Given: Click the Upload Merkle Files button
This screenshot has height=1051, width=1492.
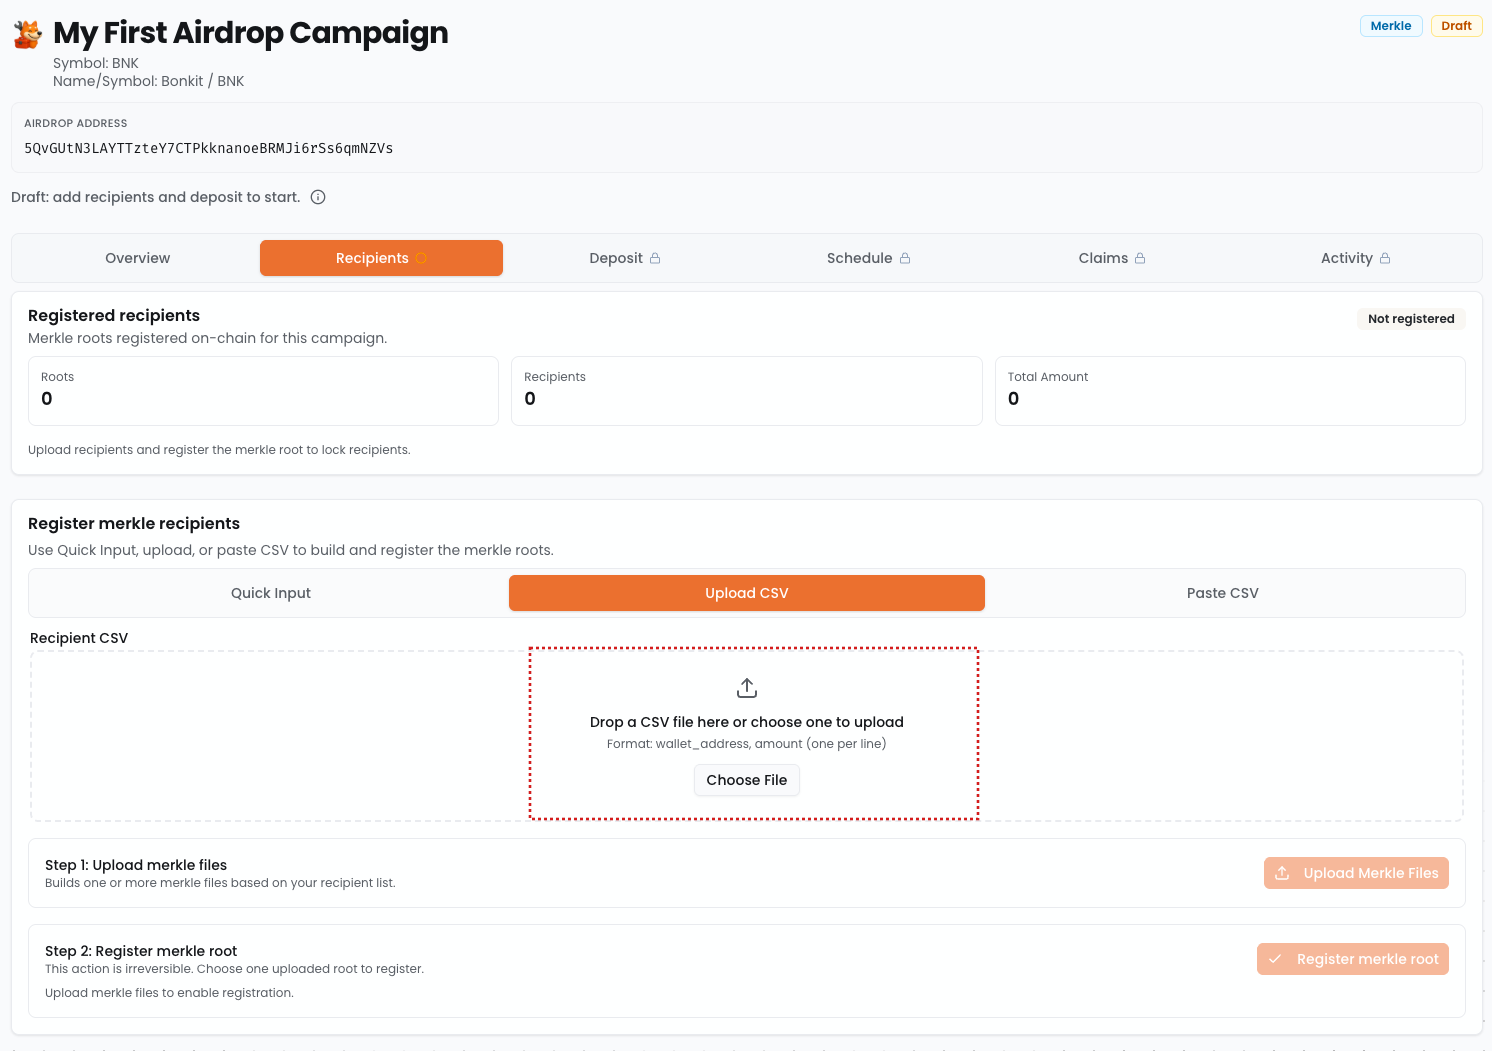Looking at the screenshot, I should coord(1356,873).
